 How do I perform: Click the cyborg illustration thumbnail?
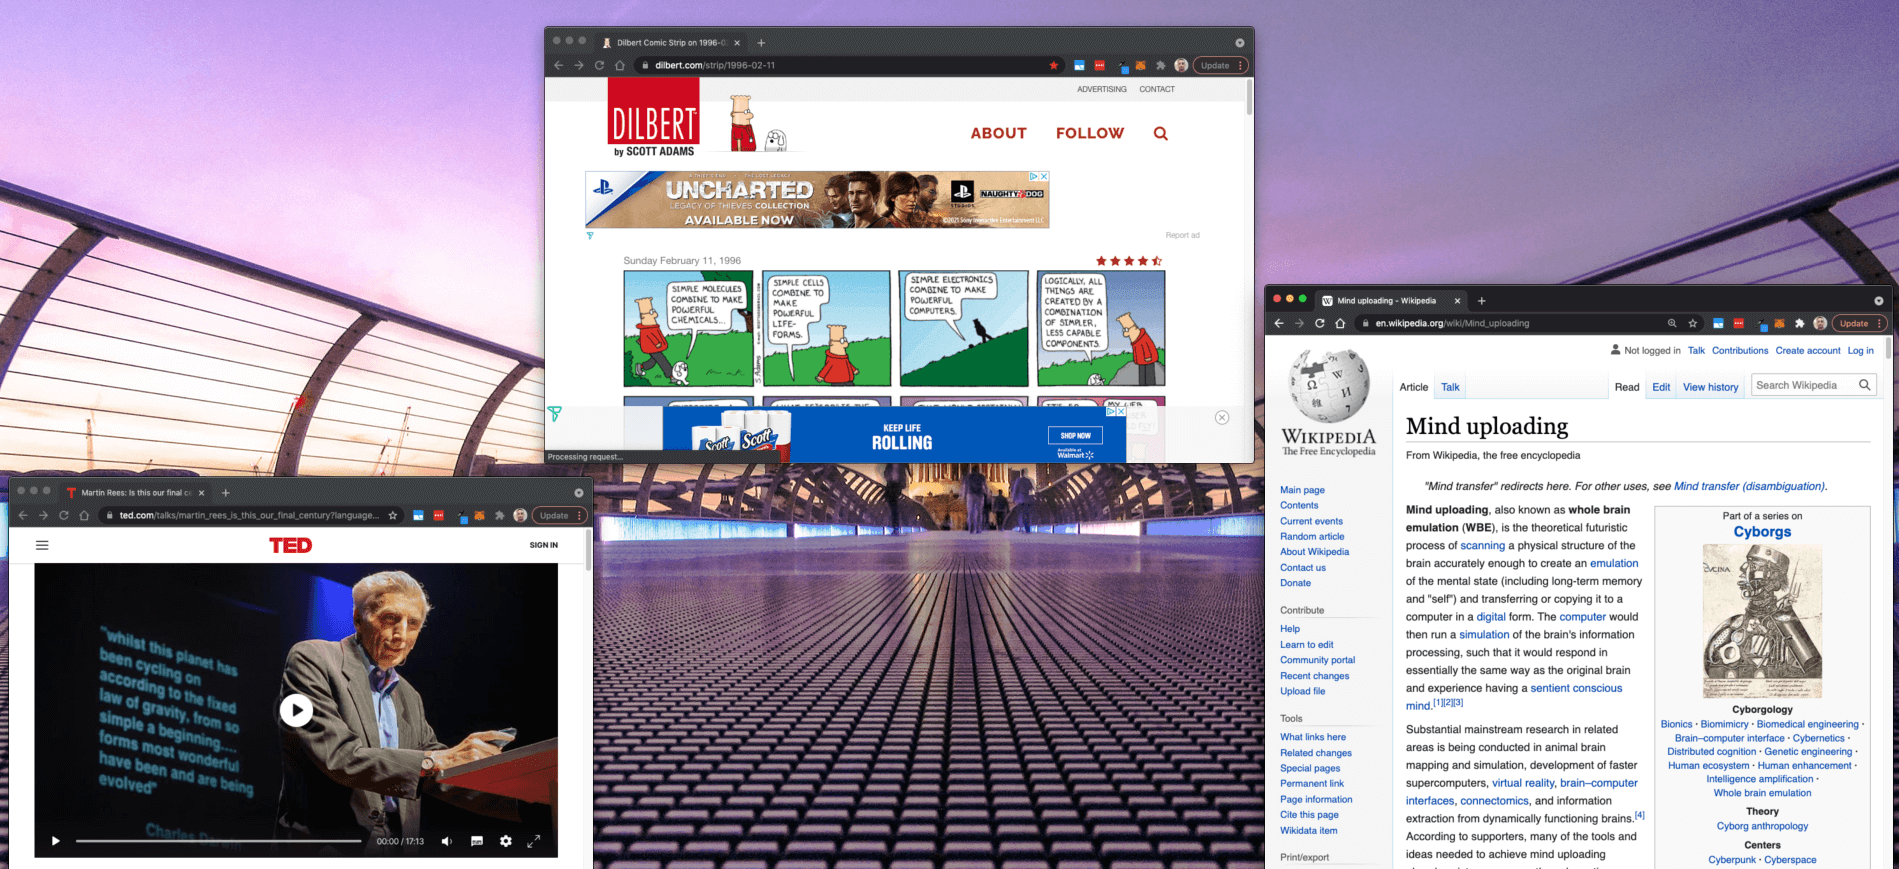click(1762, 621)
